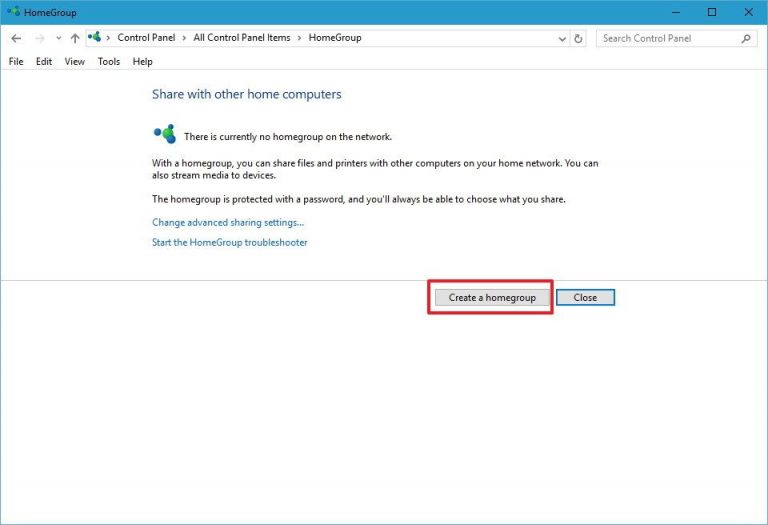Viewport: 768px width, 525px height.
Task: Start the HomeGroup troubleshooter
Action: click(x=229, y=242)
